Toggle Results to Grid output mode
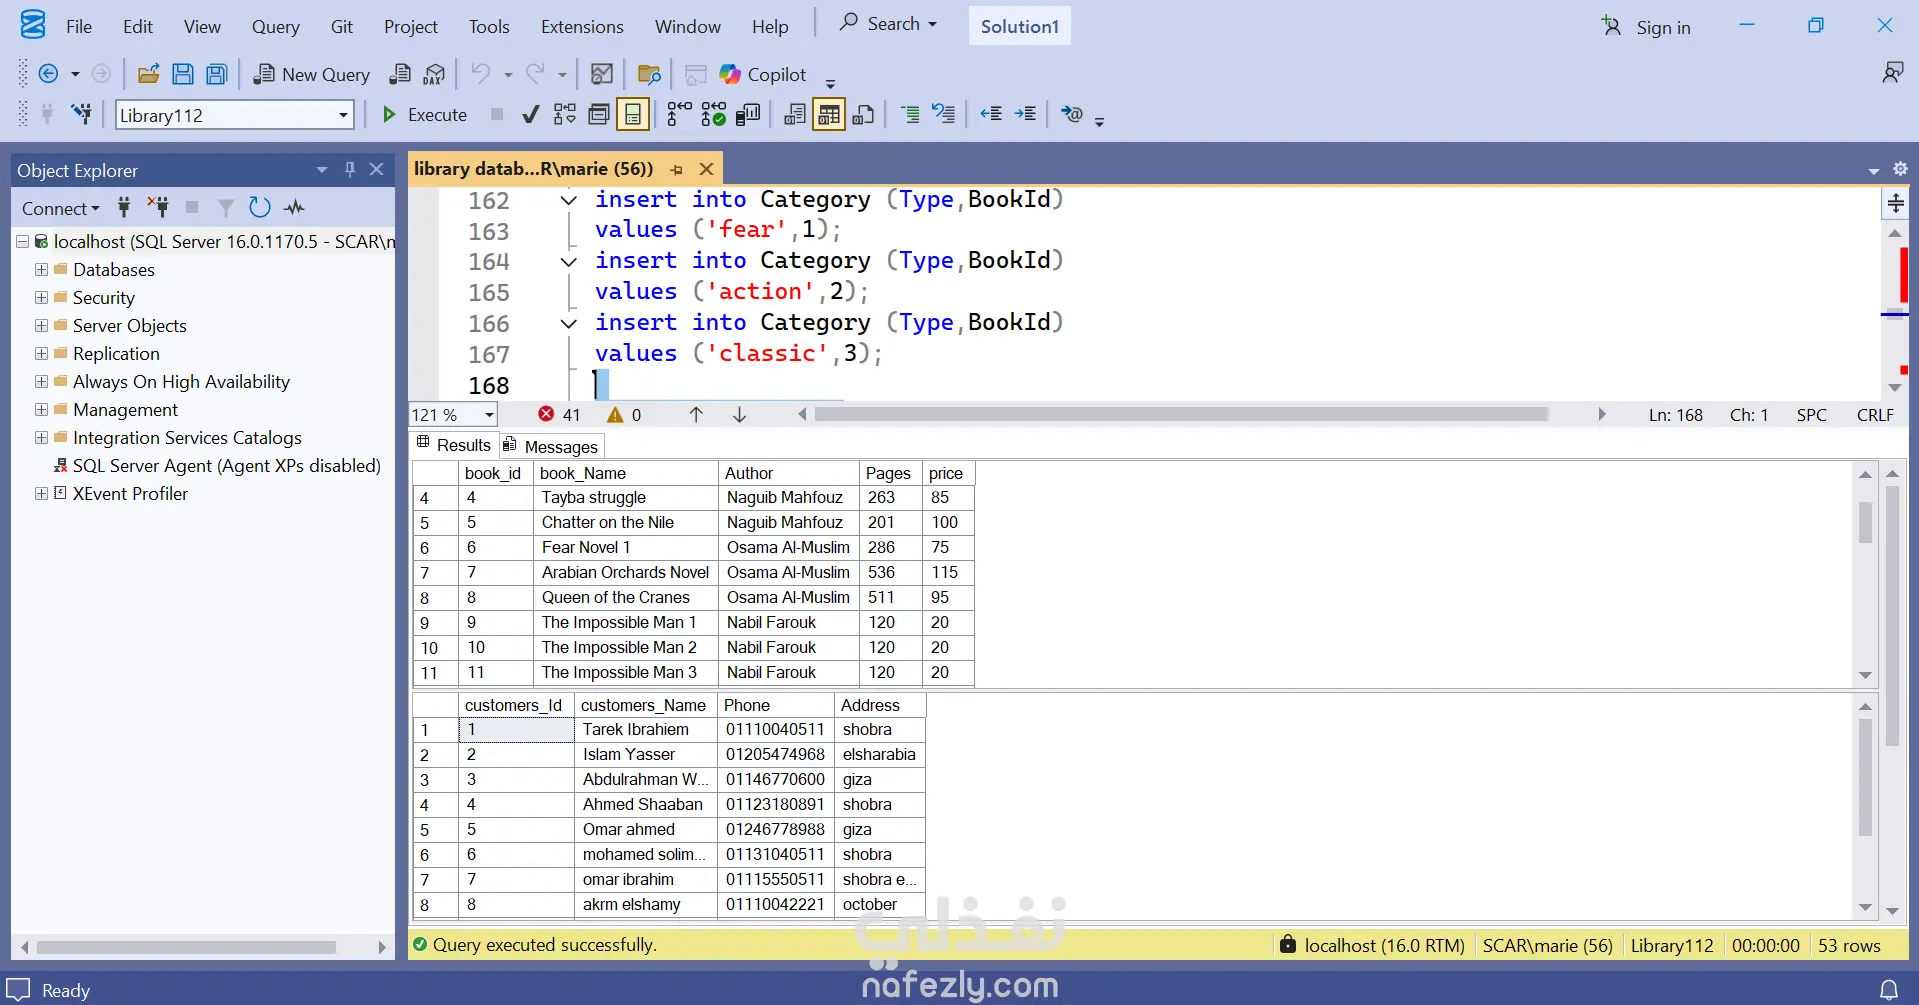This screenshot has width=1919, height=1005. (829, 115)
